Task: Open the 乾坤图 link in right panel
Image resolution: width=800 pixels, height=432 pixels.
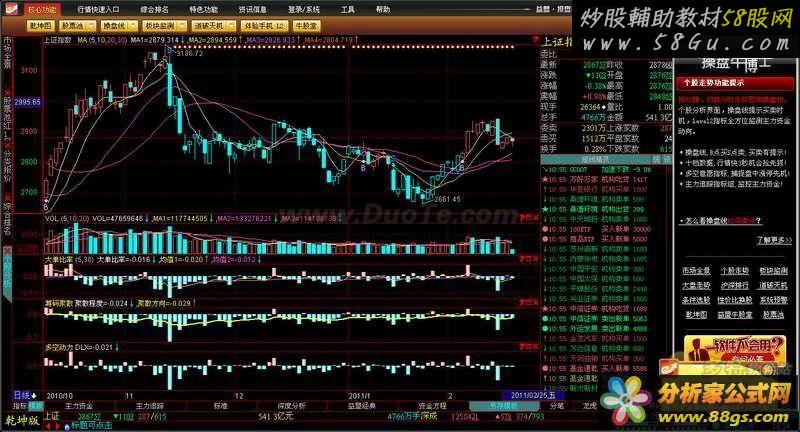Action: coord(696,315)
